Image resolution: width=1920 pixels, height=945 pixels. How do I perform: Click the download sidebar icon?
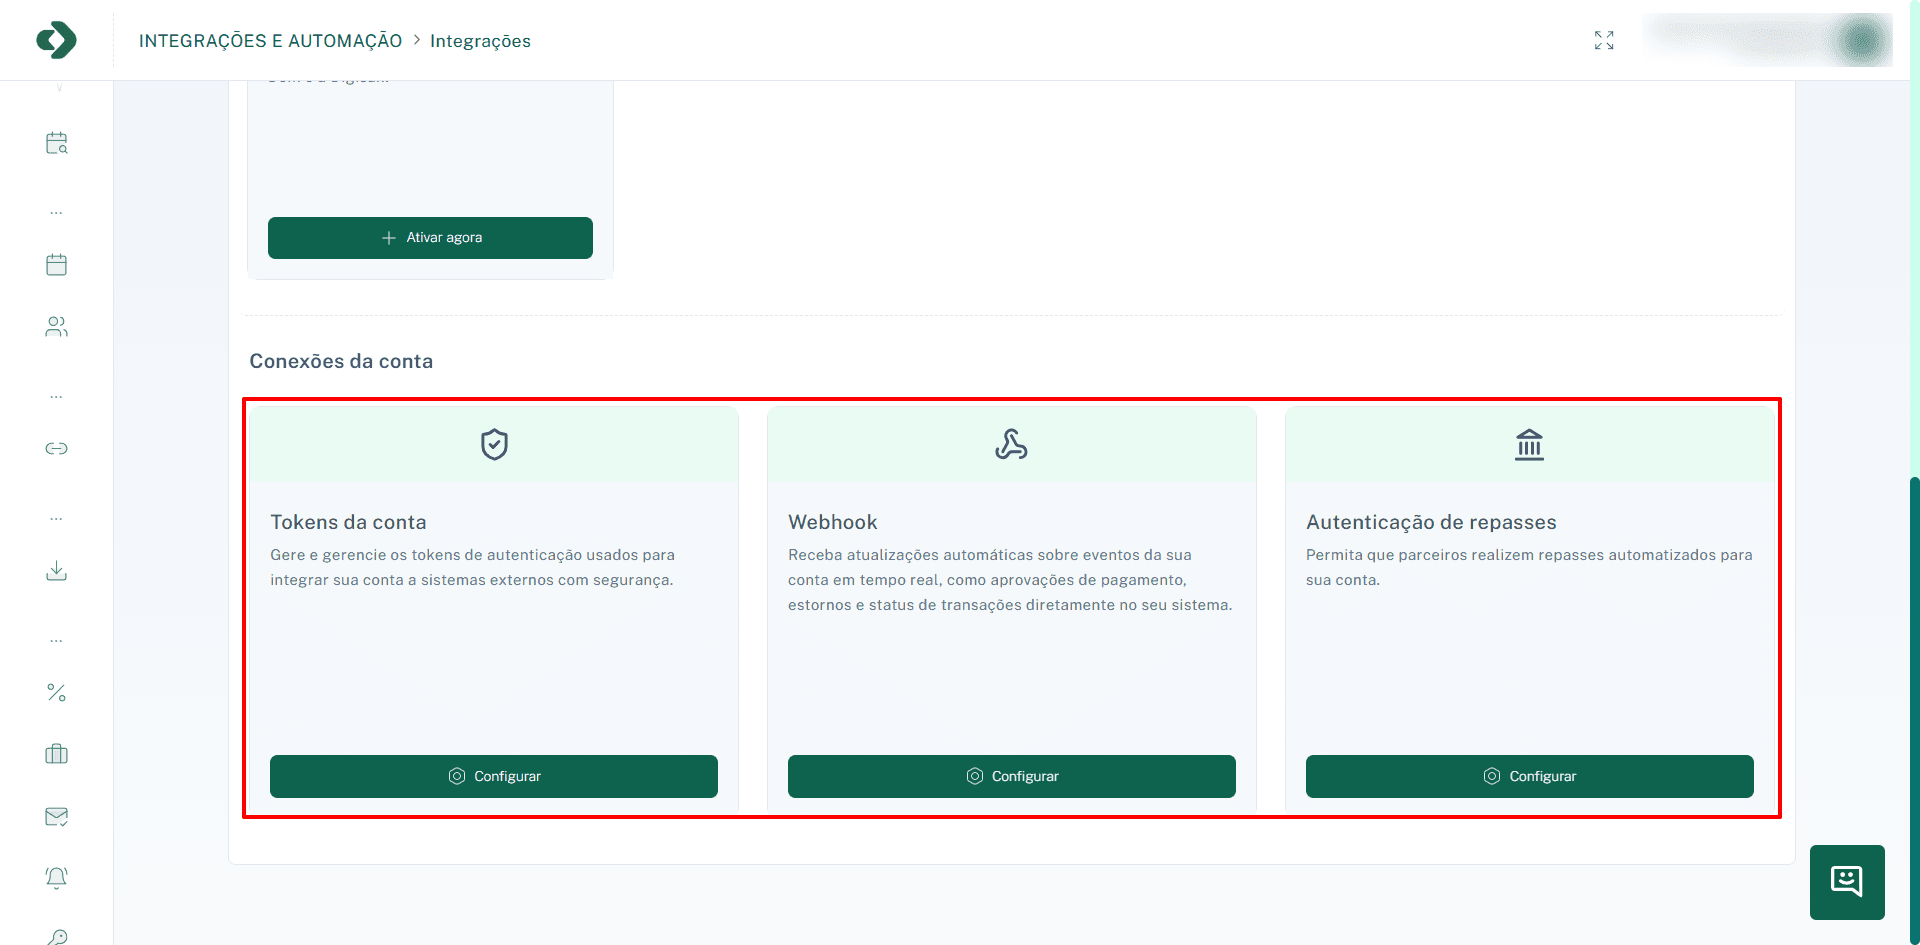pyautogui.click(x=56, y=571)
